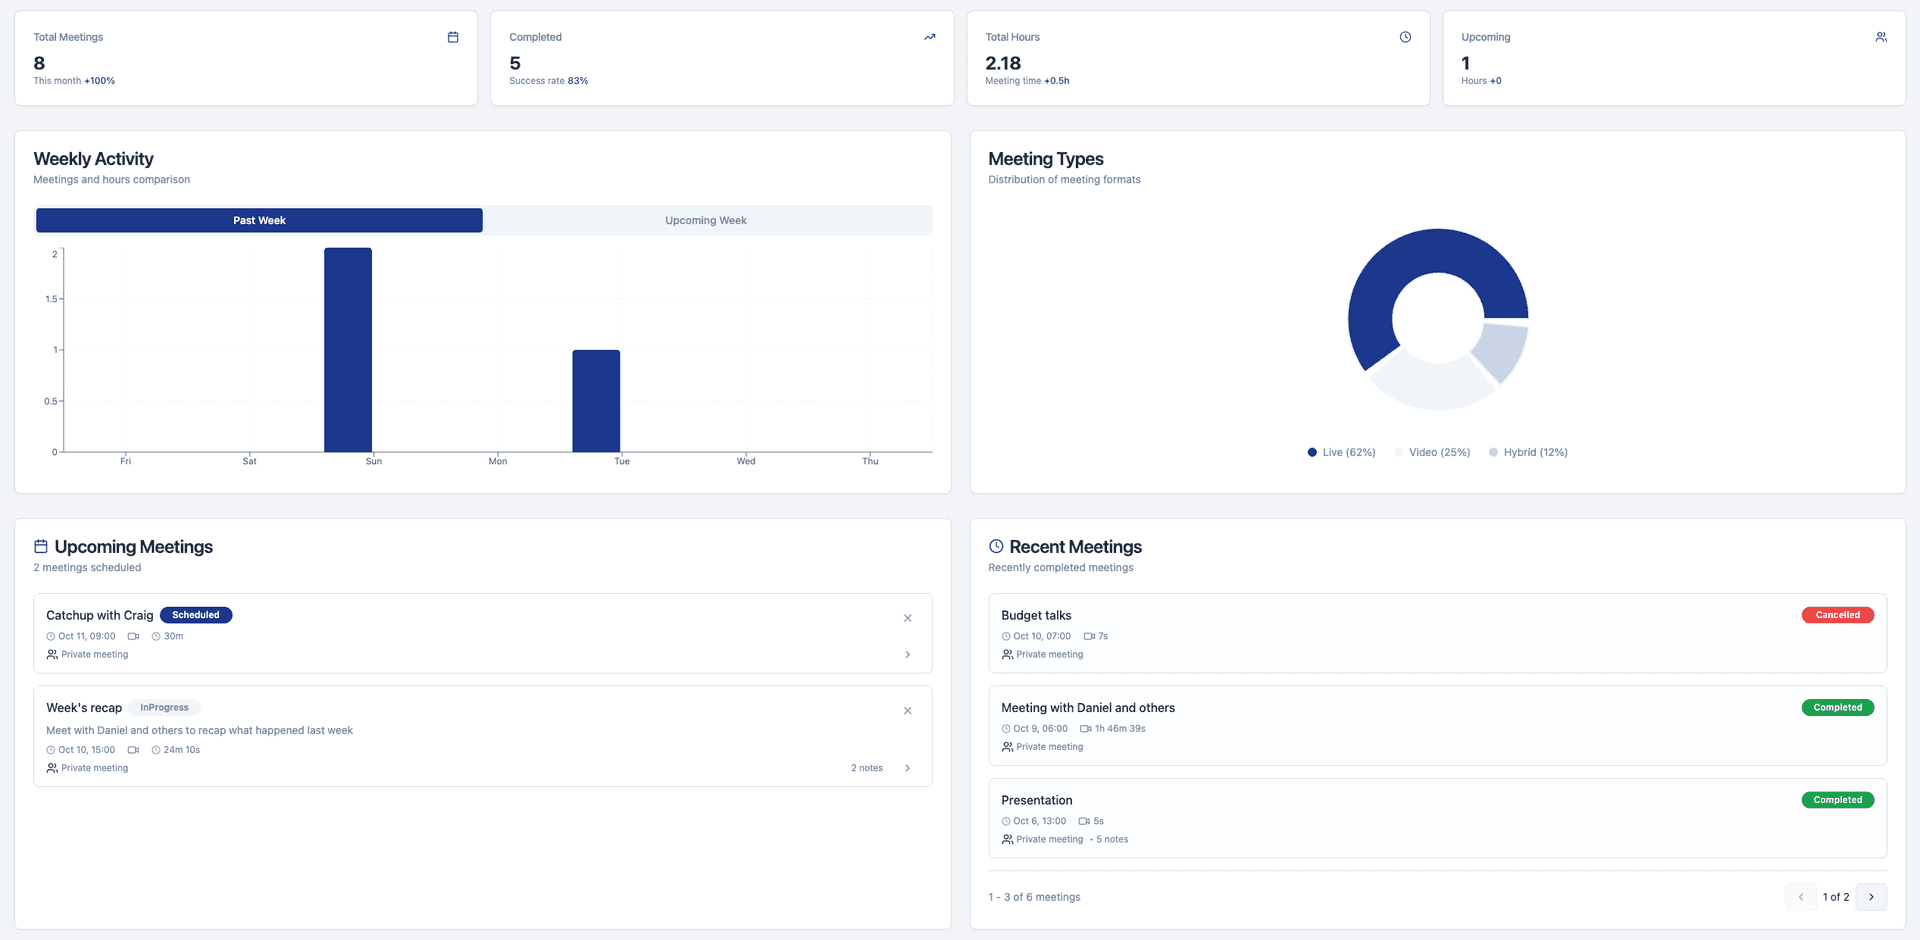Dismiss the Catchup with Craig meeting
Screen dimensions: 1920x940
(907, 618)
